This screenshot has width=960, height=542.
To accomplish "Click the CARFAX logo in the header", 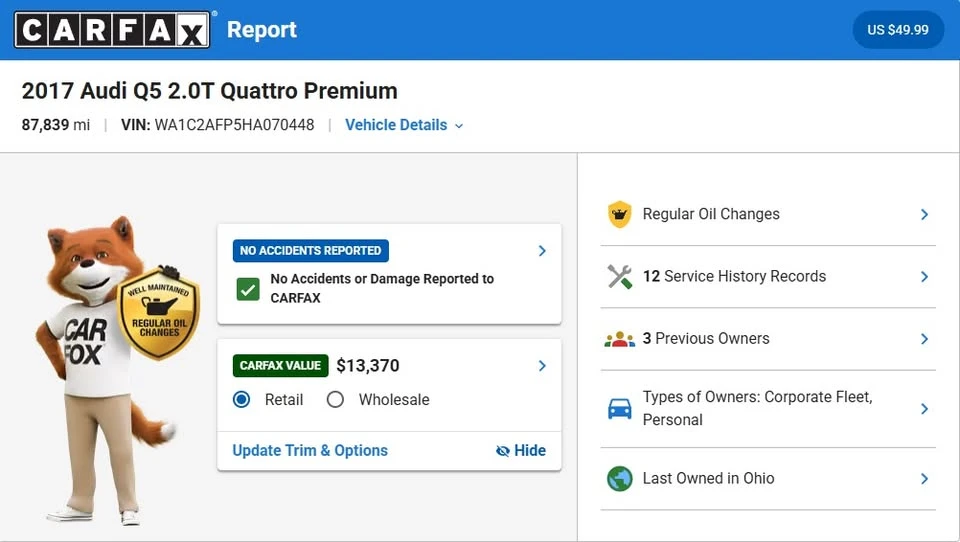I will tap(112, 29).
